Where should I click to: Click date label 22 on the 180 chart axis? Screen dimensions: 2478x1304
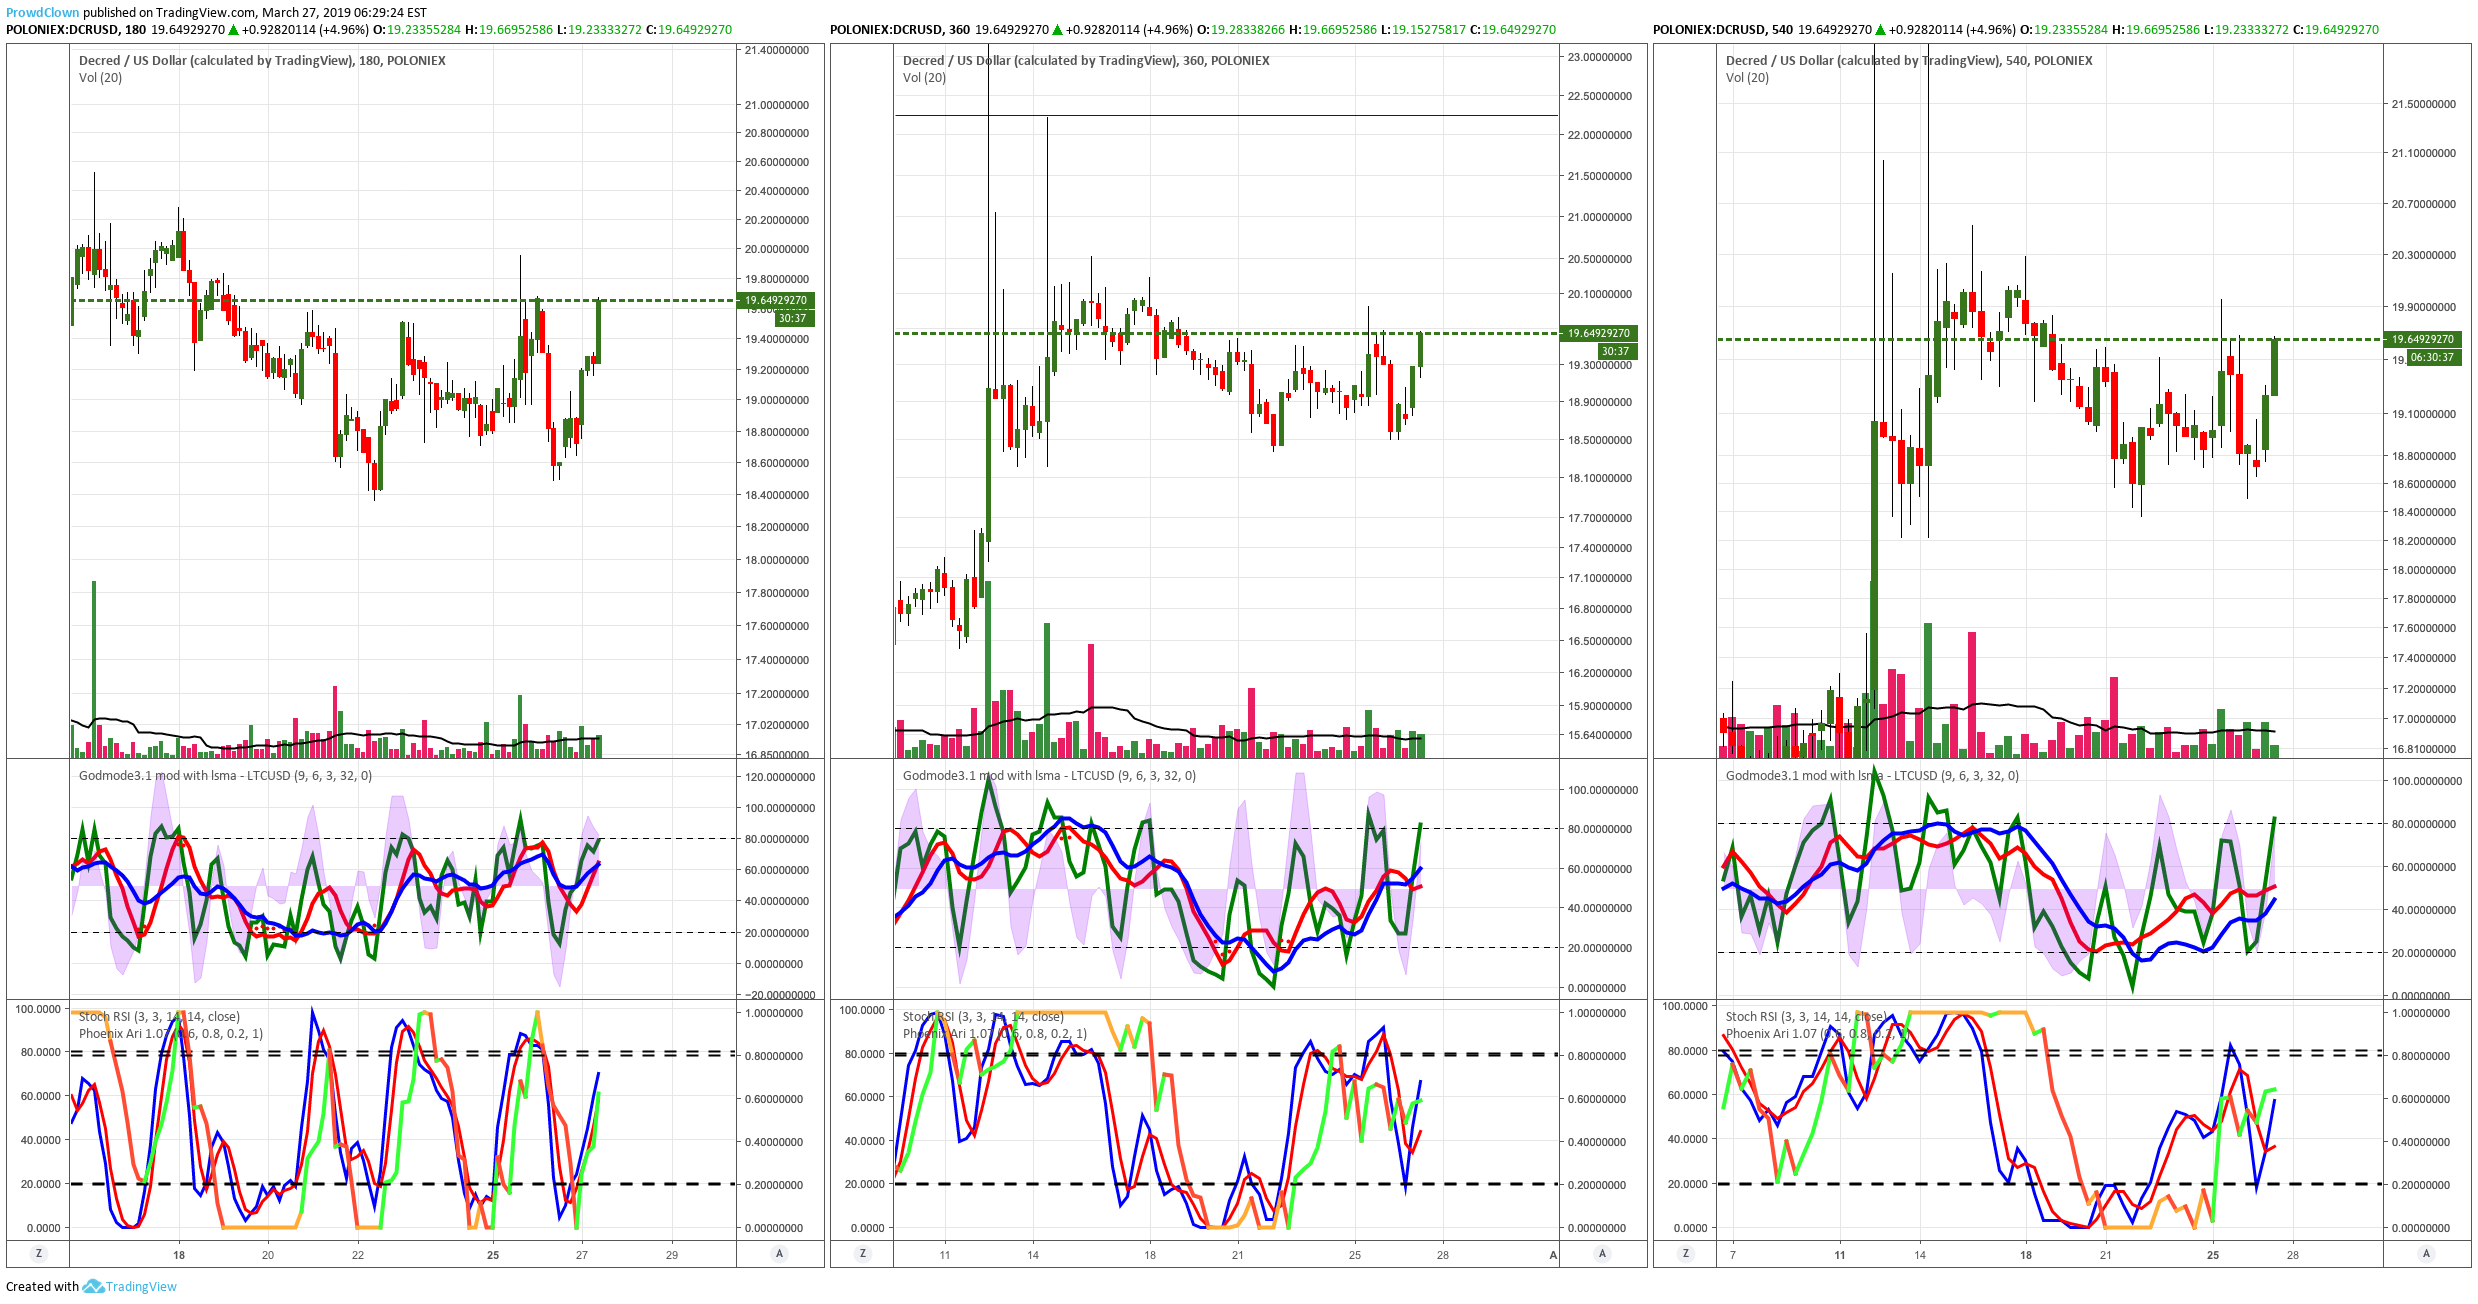pos(358,1255)
